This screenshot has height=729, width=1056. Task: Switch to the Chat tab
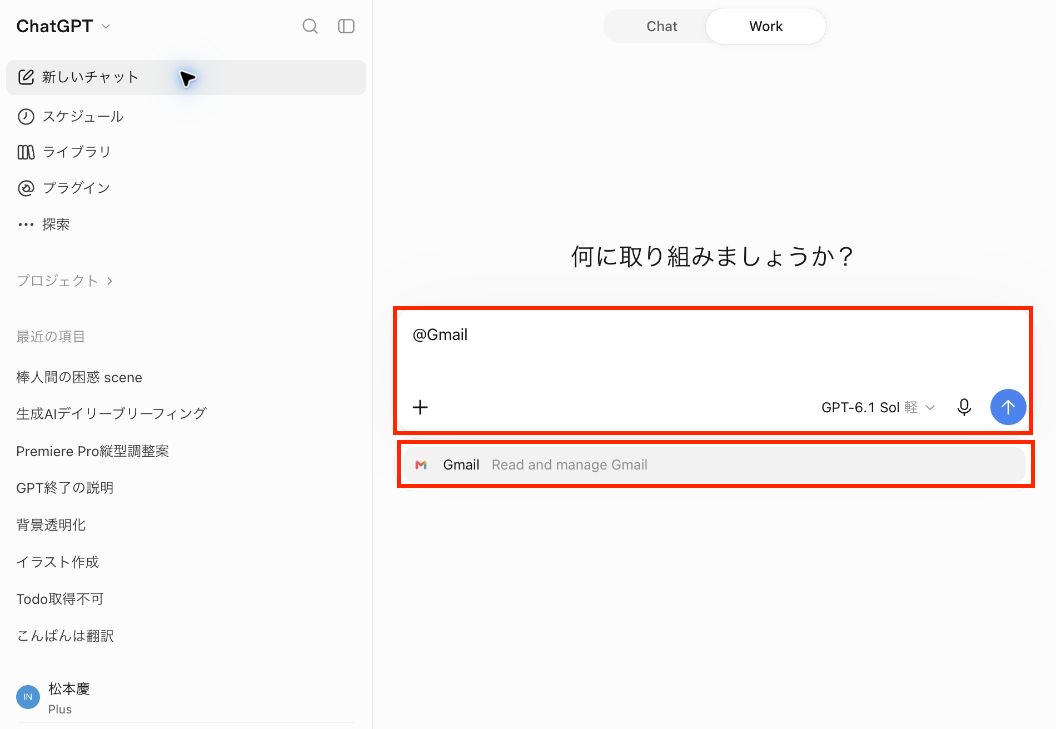click(661, 26)
